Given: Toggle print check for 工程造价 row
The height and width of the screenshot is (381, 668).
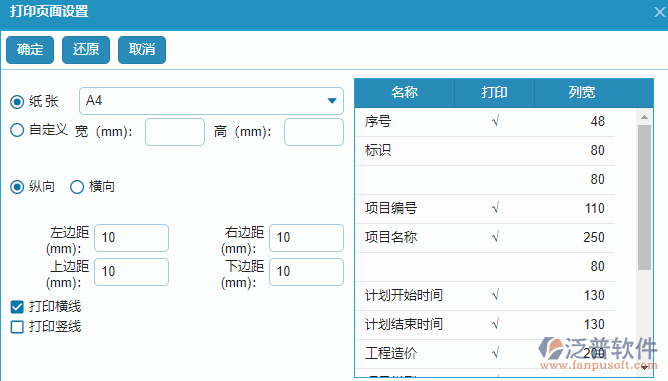Looking at the screenshot, I should (494, 354).
